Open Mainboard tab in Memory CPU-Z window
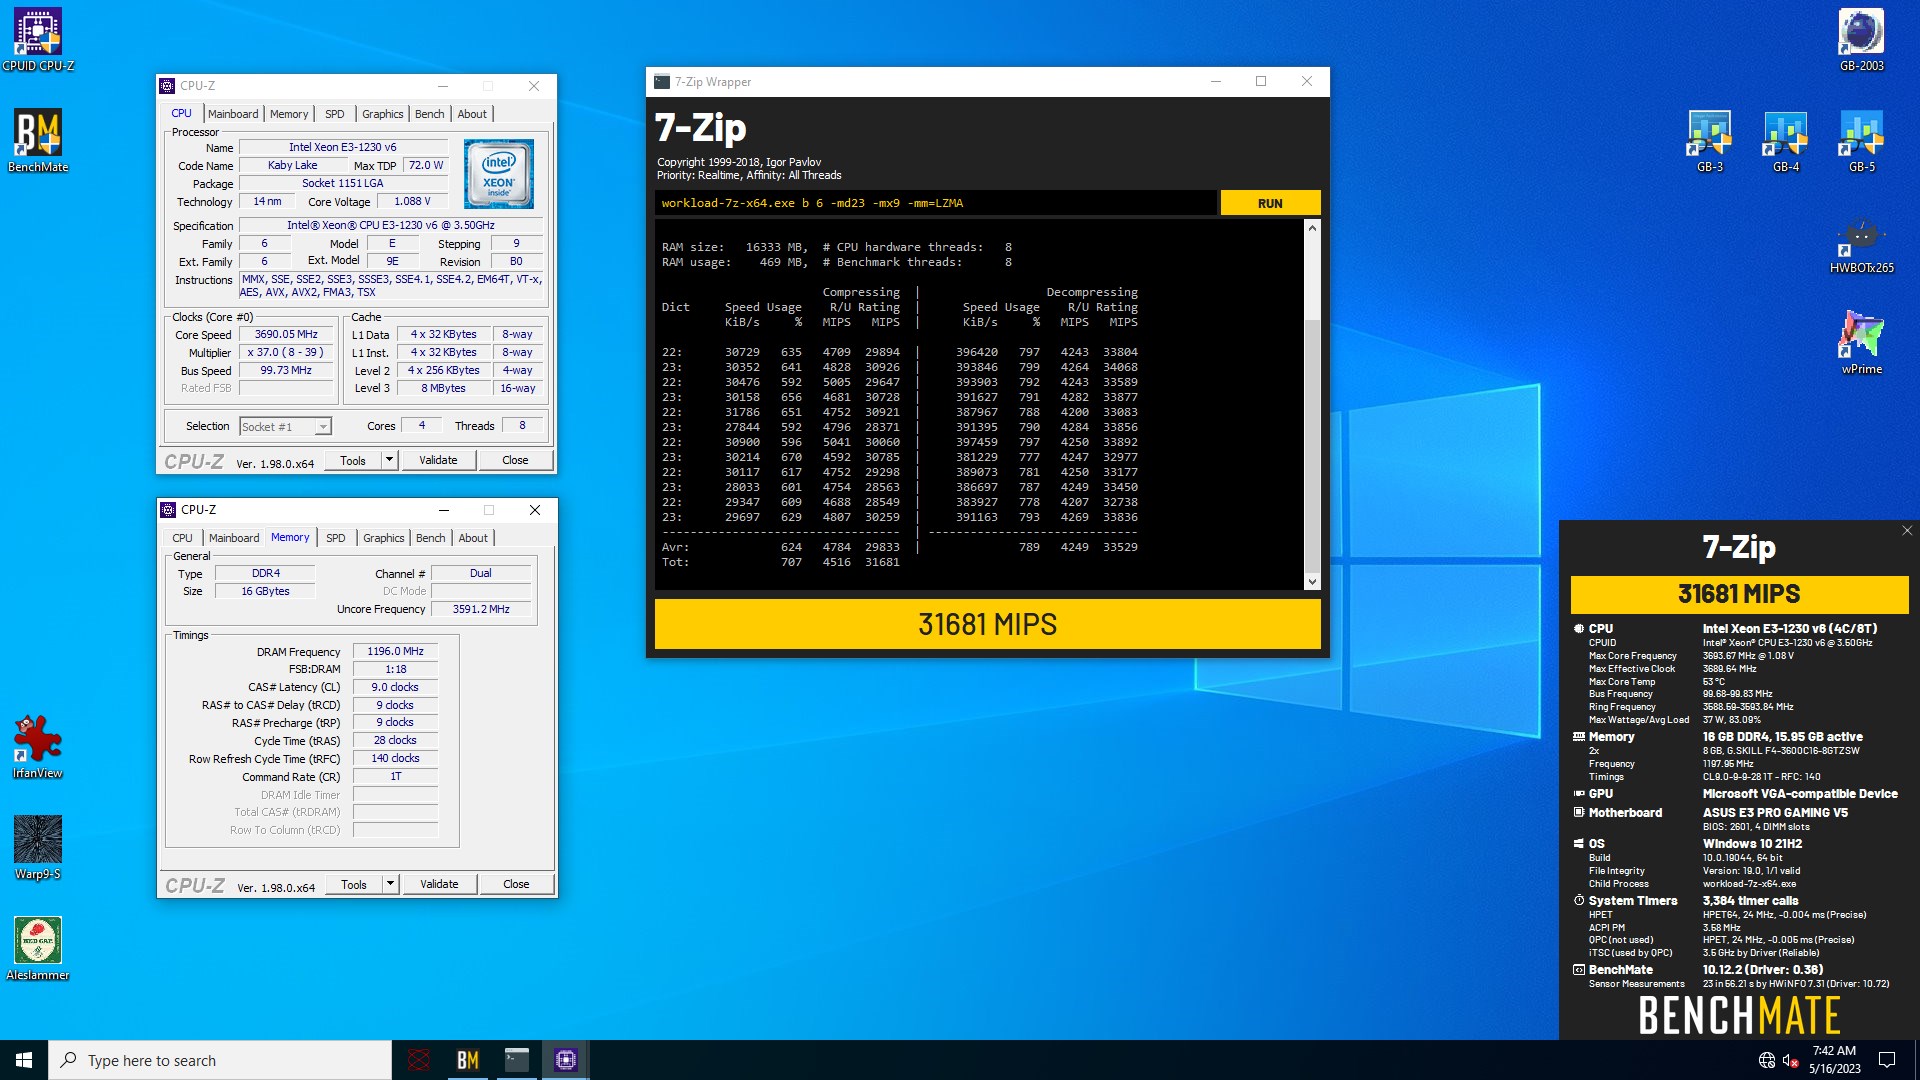 click(x=234, y=538)
